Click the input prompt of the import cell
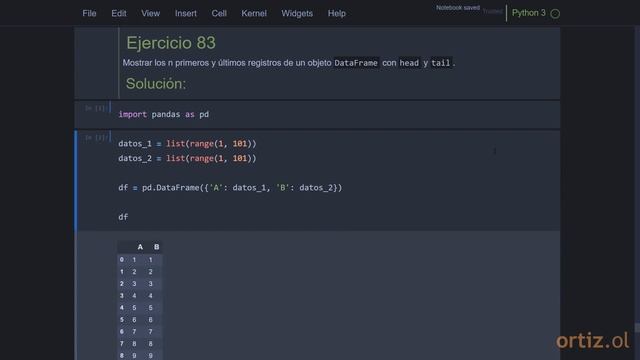Viewport: 640px width, 360px height. click(x=96, y=108)
